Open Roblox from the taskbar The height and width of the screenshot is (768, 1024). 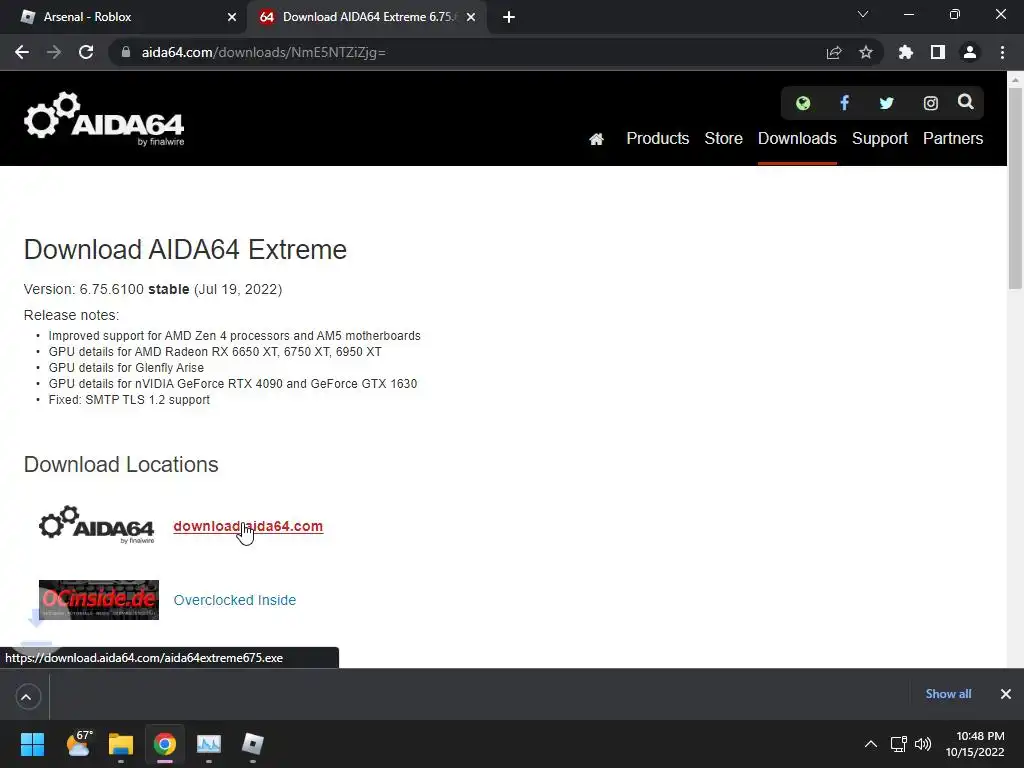coord(253,744)
